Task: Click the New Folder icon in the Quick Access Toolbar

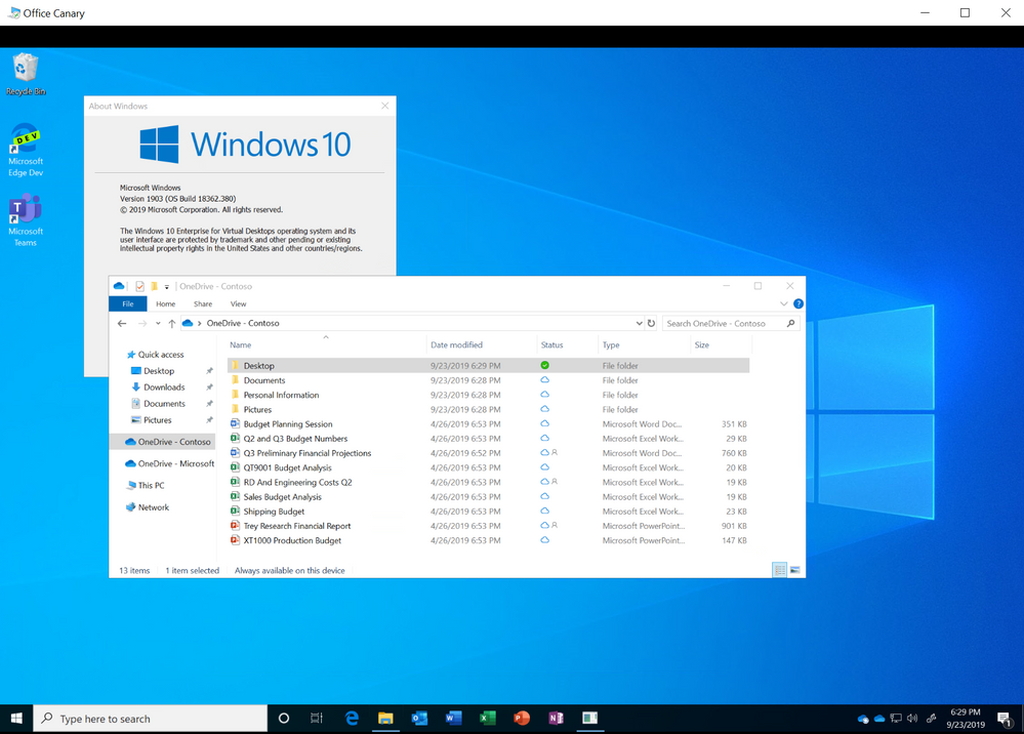Action: point(154,286)
